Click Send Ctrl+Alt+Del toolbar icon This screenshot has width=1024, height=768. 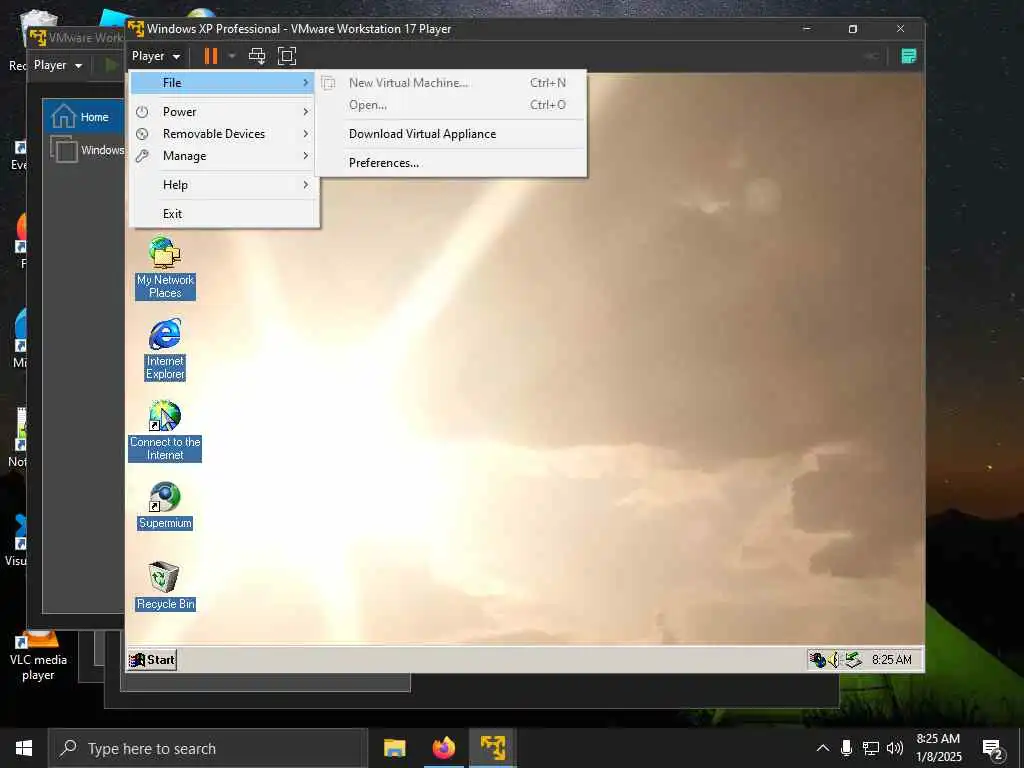(257, 56)
